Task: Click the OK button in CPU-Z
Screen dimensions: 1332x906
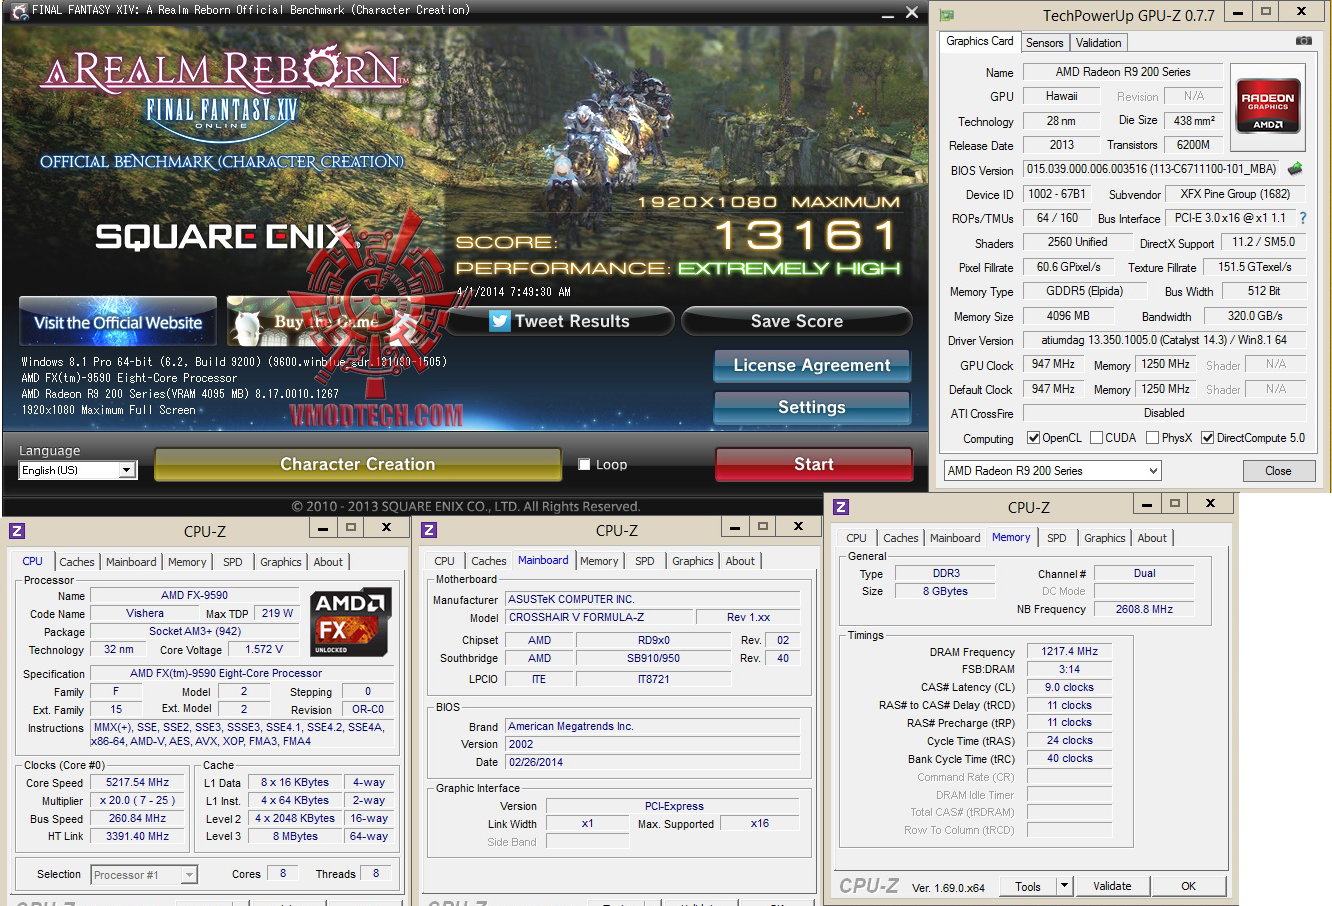Action: [1188, 886]
